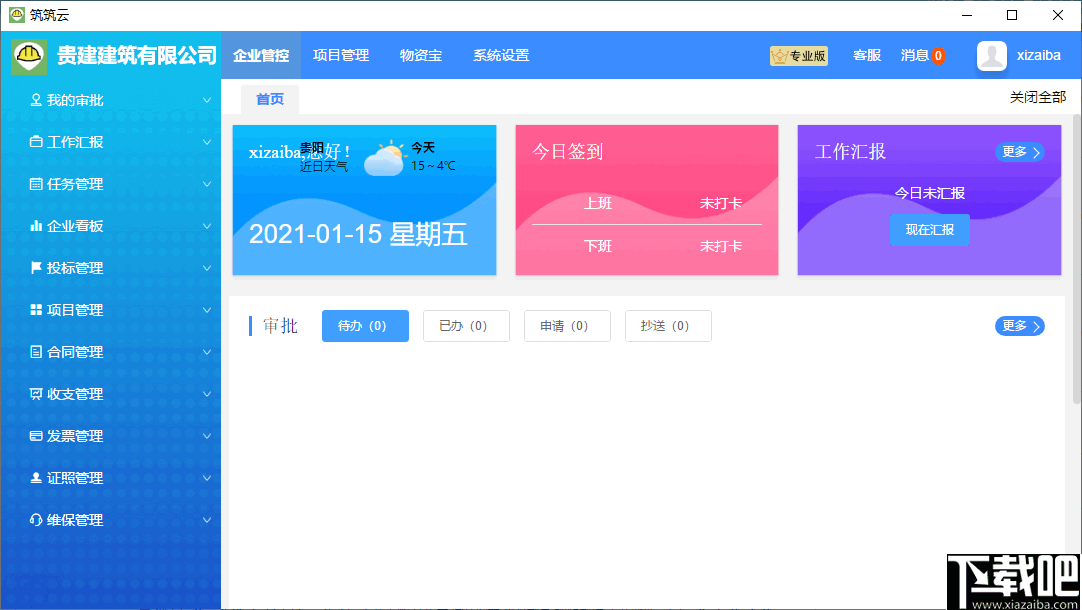The image size is (1082, 610).
Task: Switch to the 首页 tab
Action: click(x=270, y=99)
